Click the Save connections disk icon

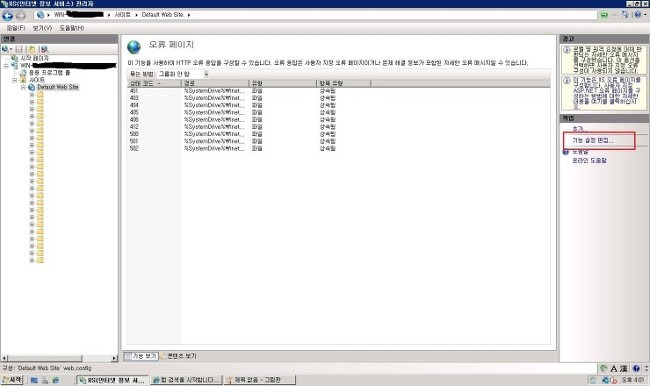point(19,49)
